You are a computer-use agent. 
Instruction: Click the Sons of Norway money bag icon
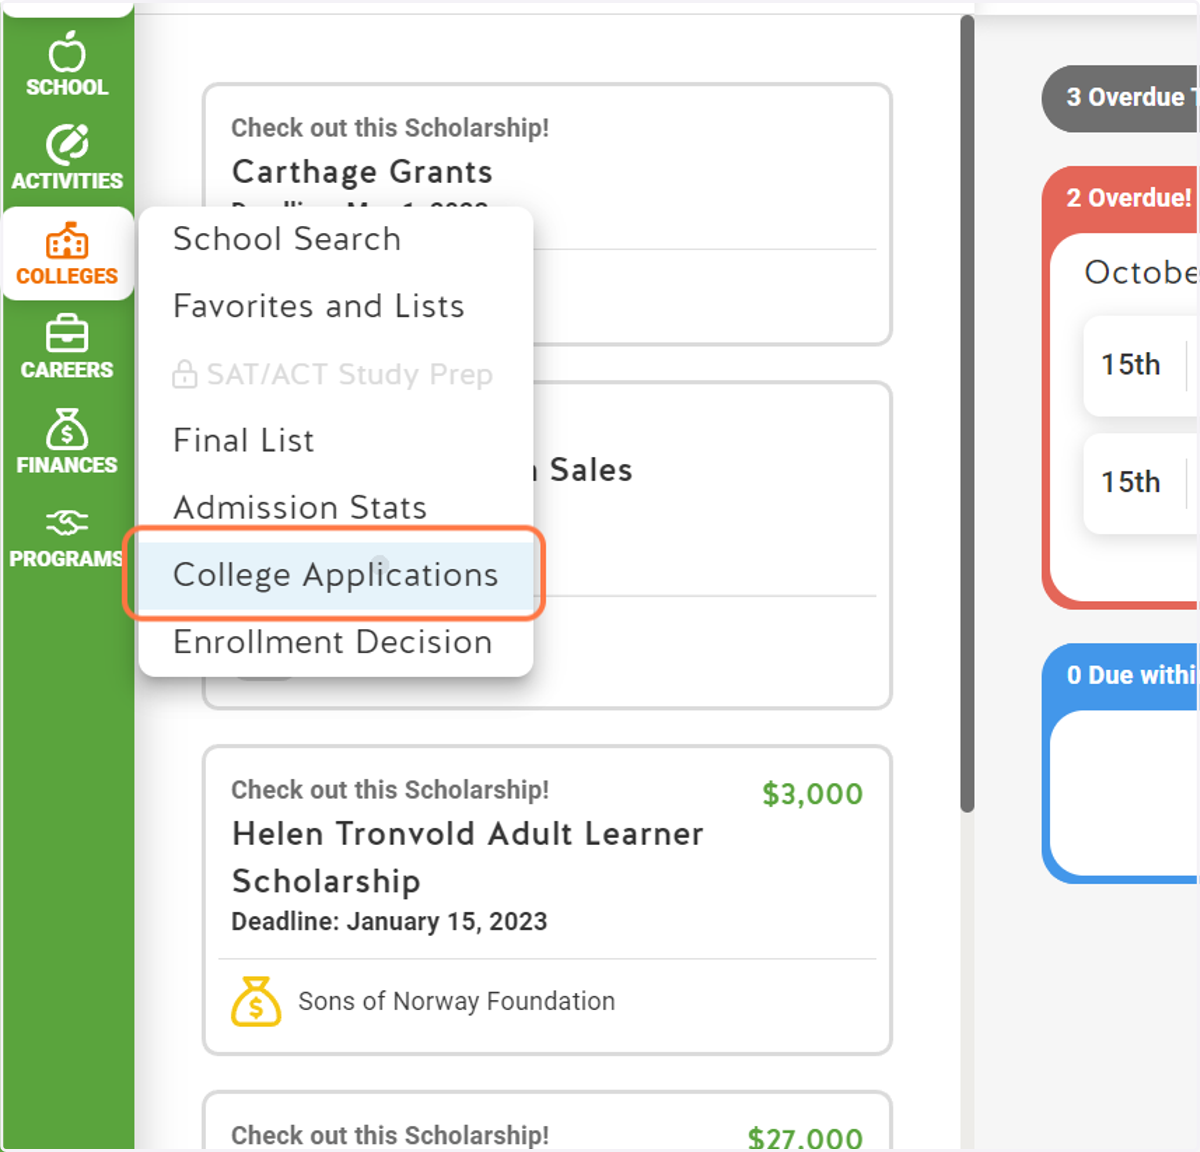256,1001
